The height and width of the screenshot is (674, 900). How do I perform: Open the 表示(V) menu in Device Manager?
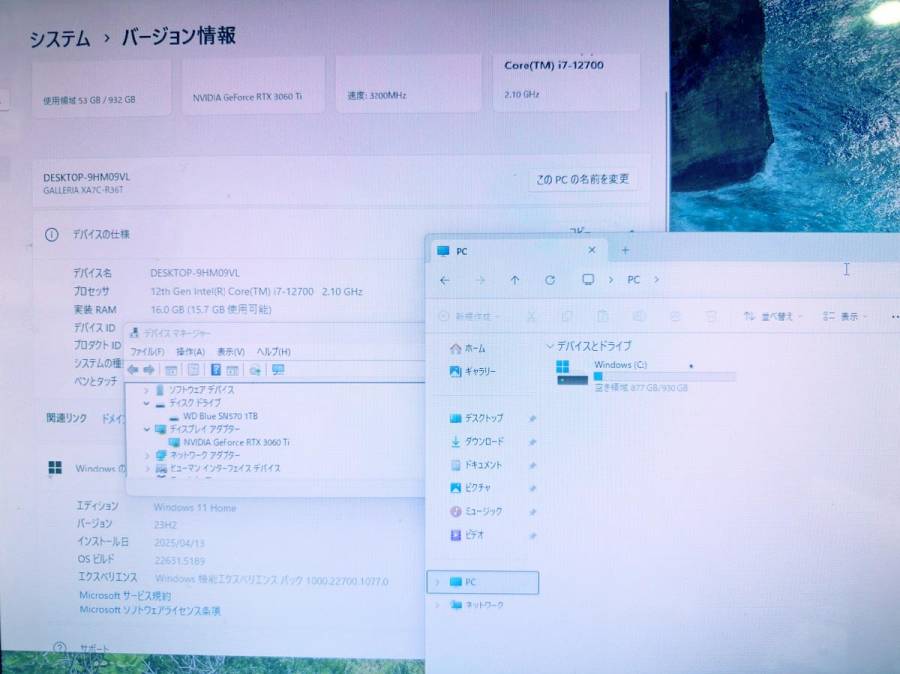coord(231,351)
